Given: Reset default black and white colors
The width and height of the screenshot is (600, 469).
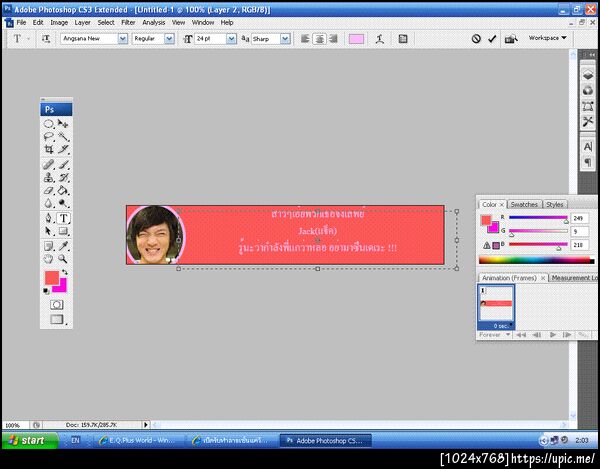Looking at the screenshot, I should 46,291.
